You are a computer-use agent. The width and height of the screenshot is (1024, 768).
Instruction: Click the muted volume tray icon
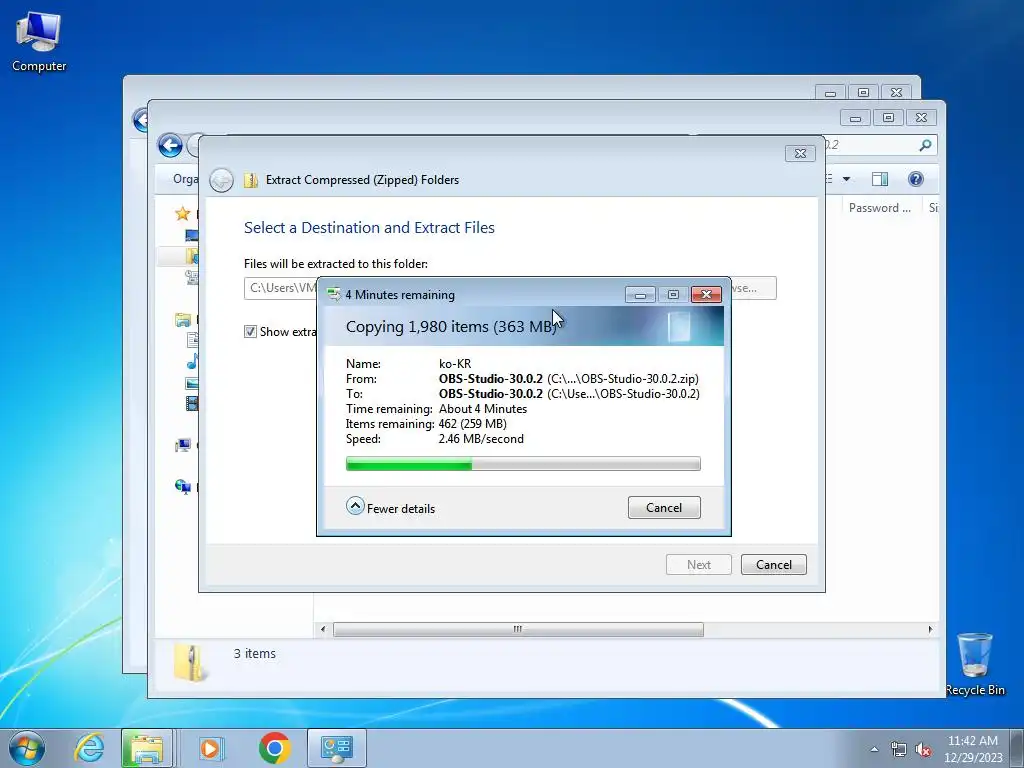[923, 749]
